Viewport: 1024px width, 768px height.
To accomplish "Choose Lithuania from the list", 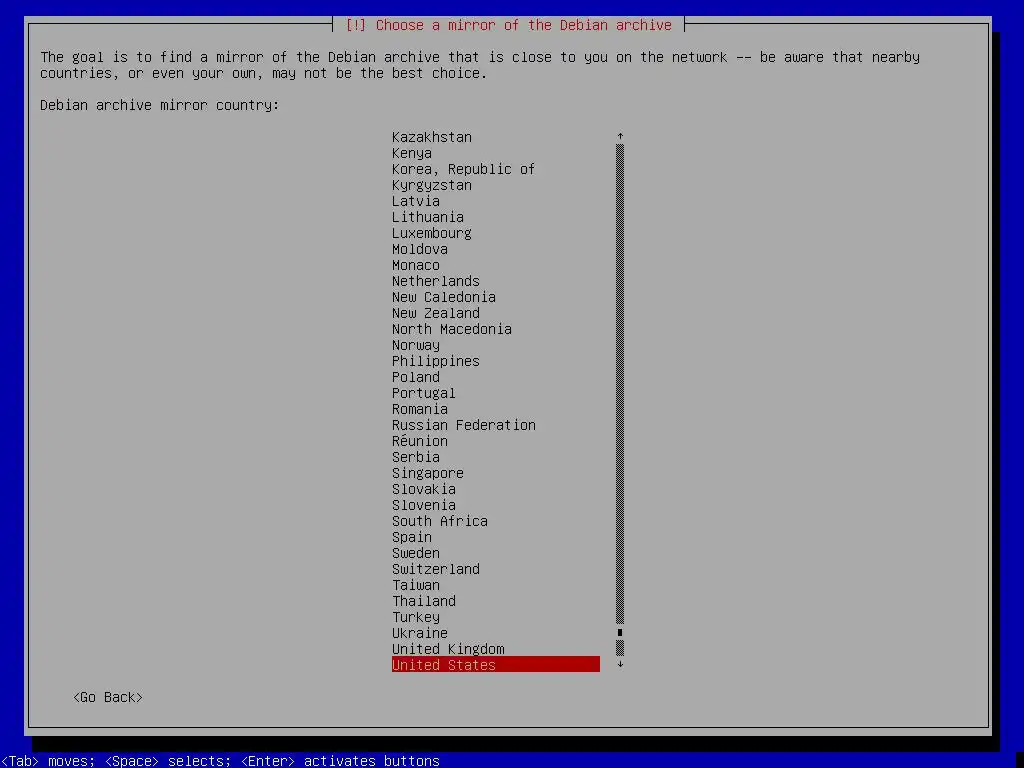I will (x=428, y=217).
